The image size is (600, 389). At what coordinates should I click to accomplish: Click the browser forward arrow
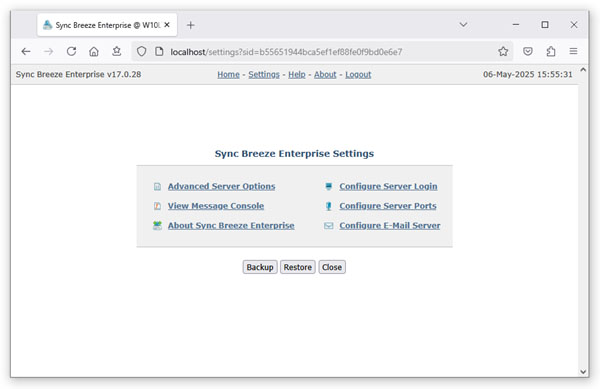[x=48, y=51]
